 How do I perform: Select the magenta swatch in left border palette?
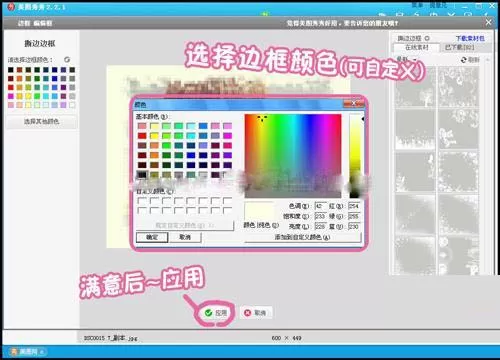point(11,96)
